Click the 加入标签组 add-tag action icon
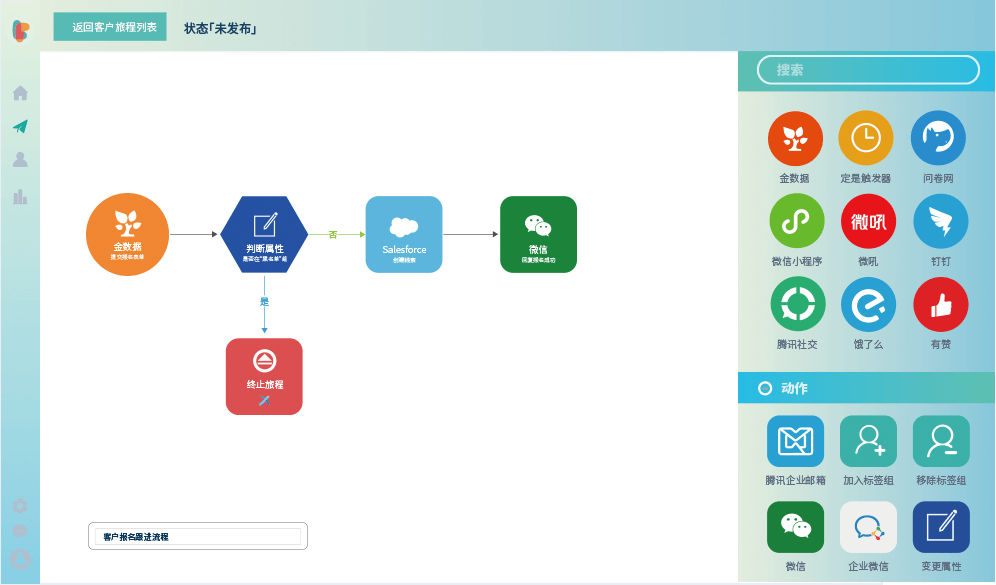Screen dimensions: 996x585 pyautogui.click(x=866, y=441)
